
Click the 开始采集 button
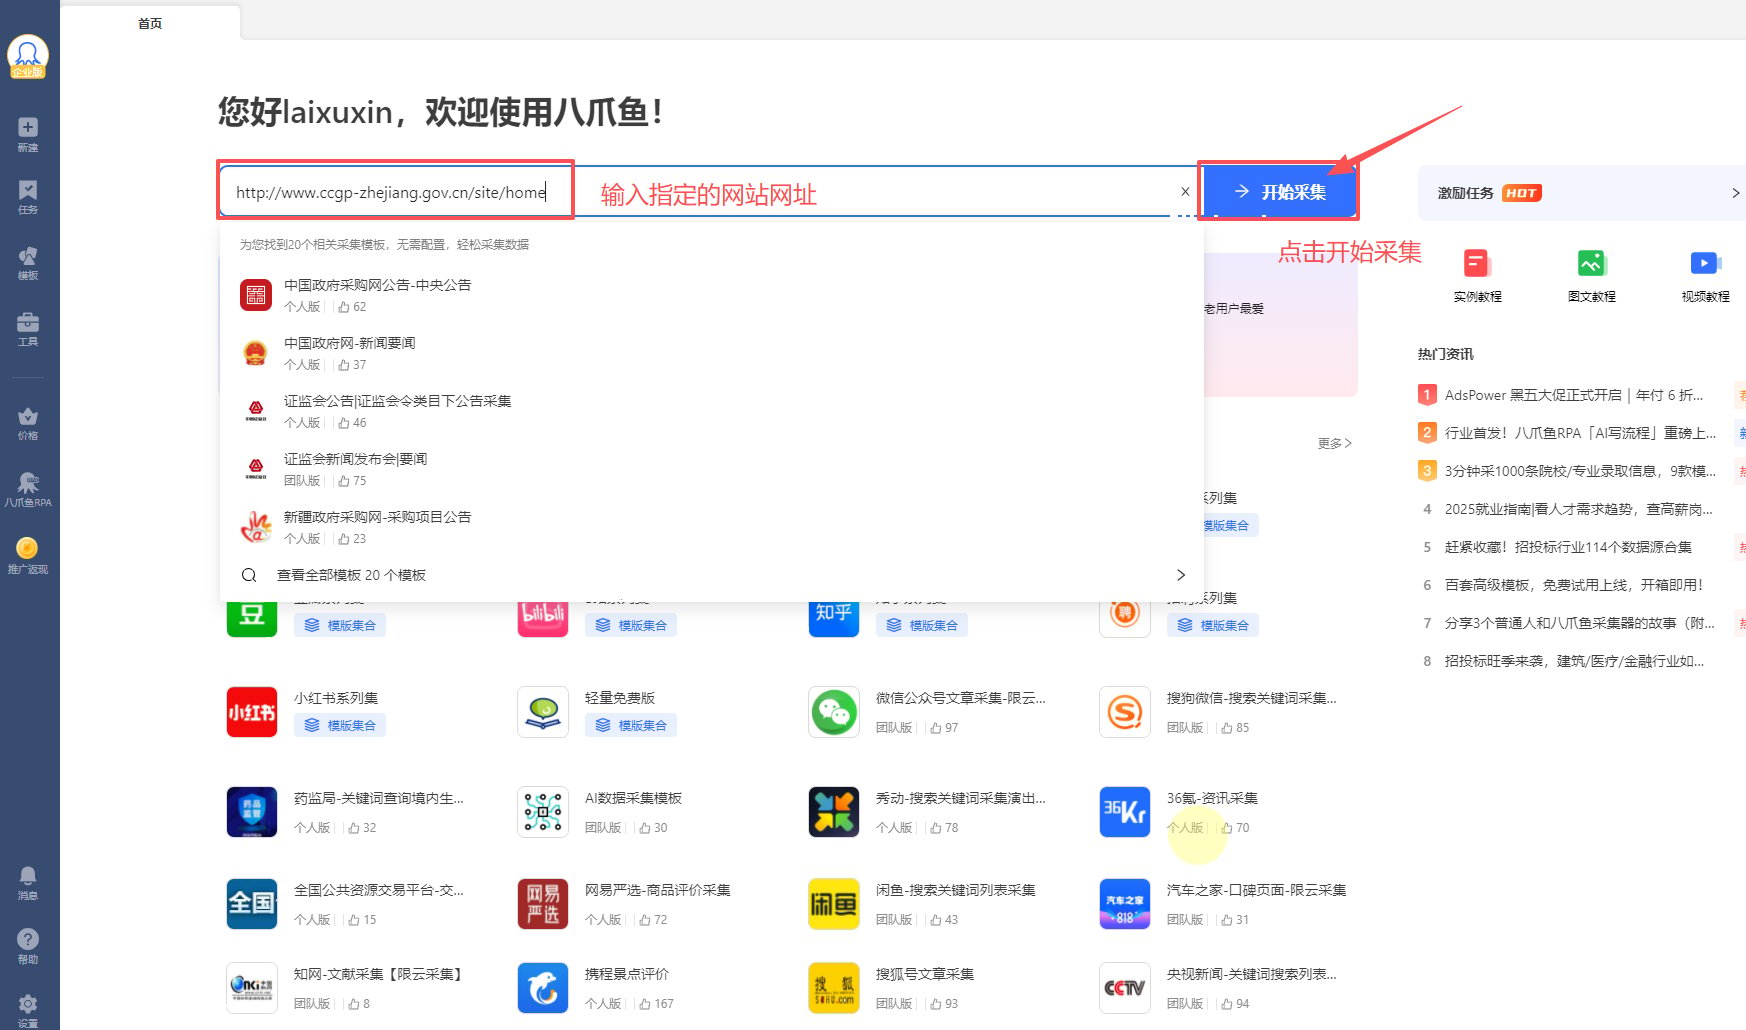[1280, 191]
